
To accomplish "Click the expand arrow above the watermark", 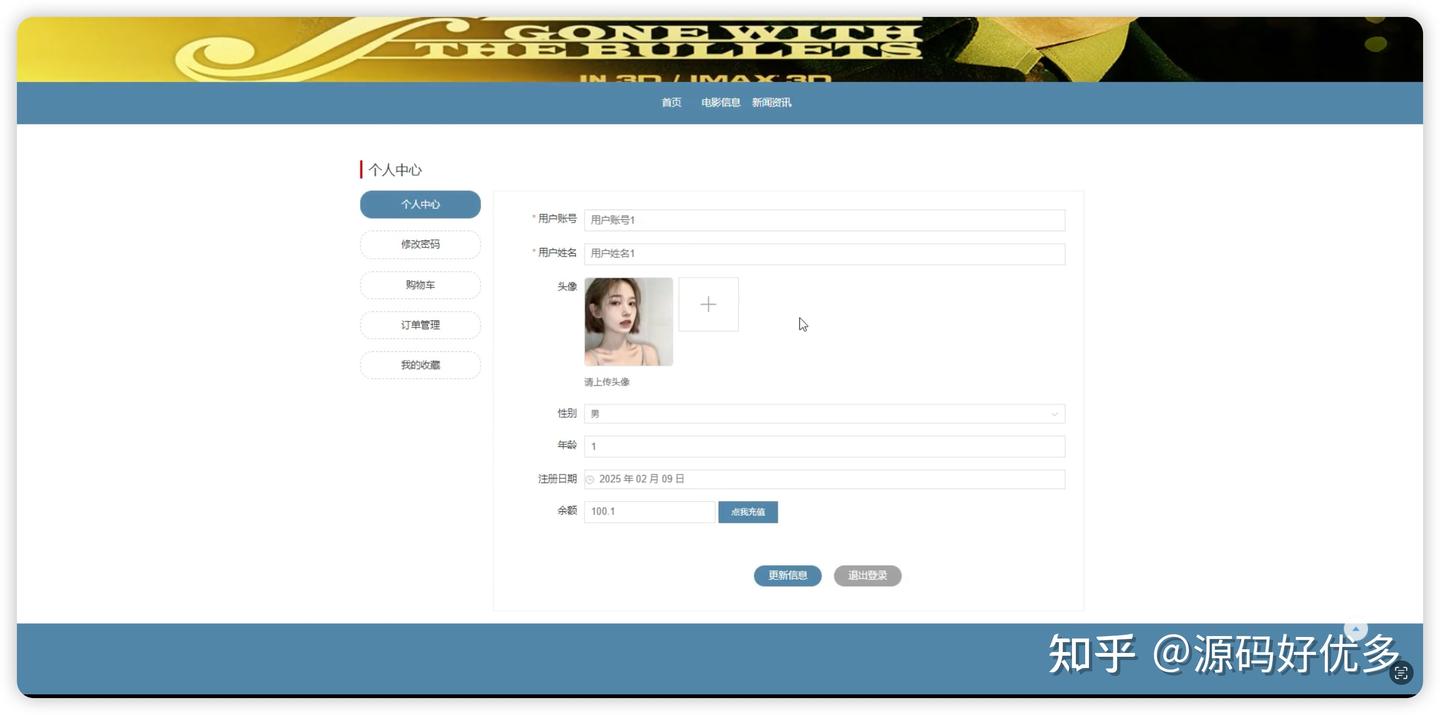I will click(x=1354, y=629).
